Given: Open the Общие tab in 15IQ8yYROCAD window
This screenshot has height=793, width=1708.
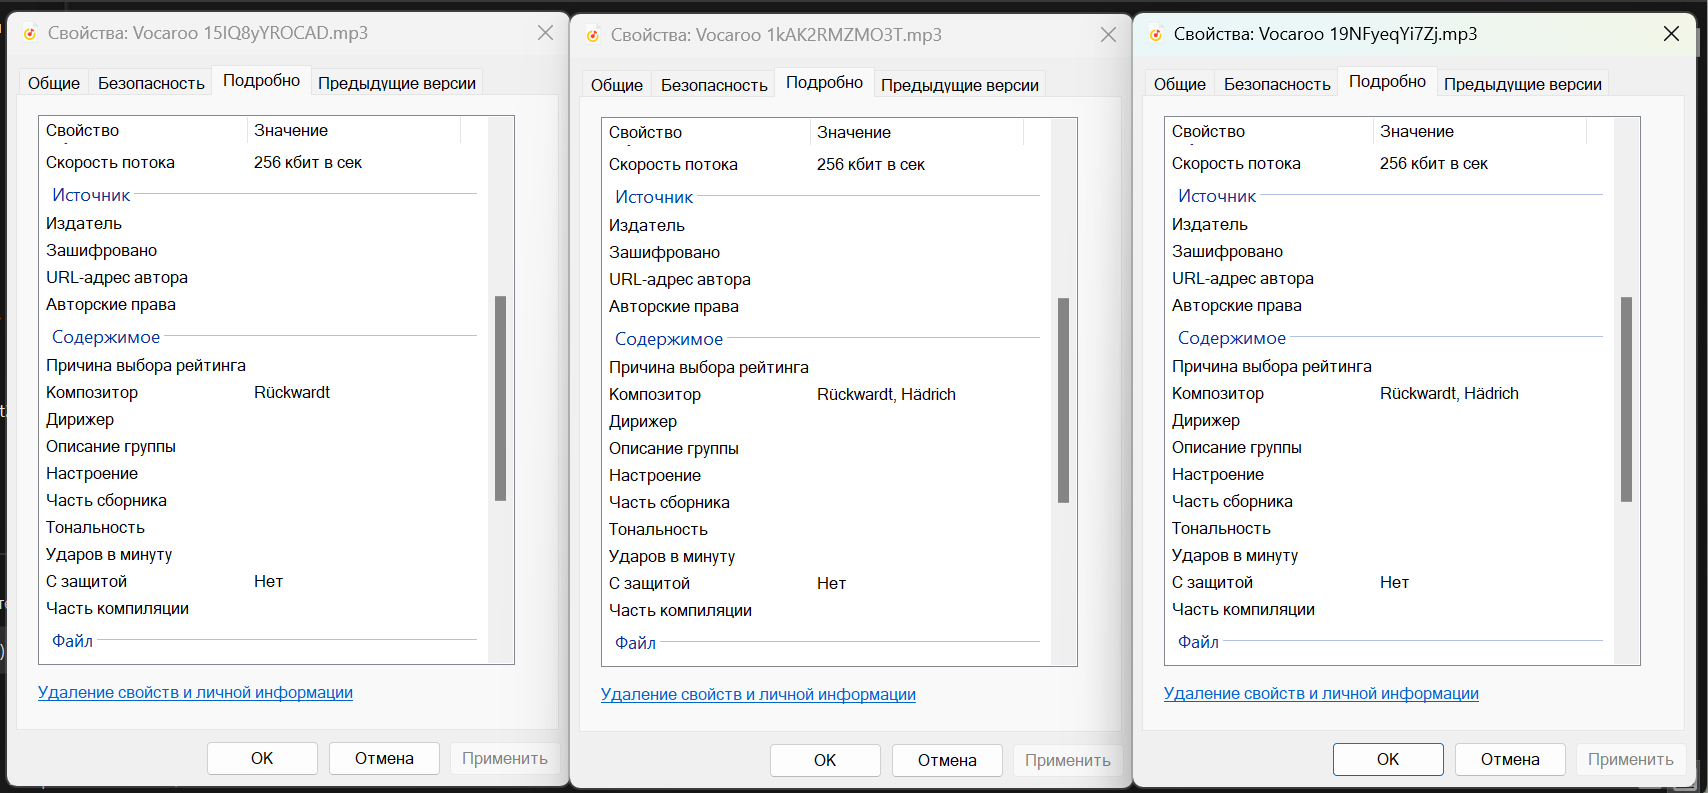Looking at the screenshot, I should click(x=54, y=83).
